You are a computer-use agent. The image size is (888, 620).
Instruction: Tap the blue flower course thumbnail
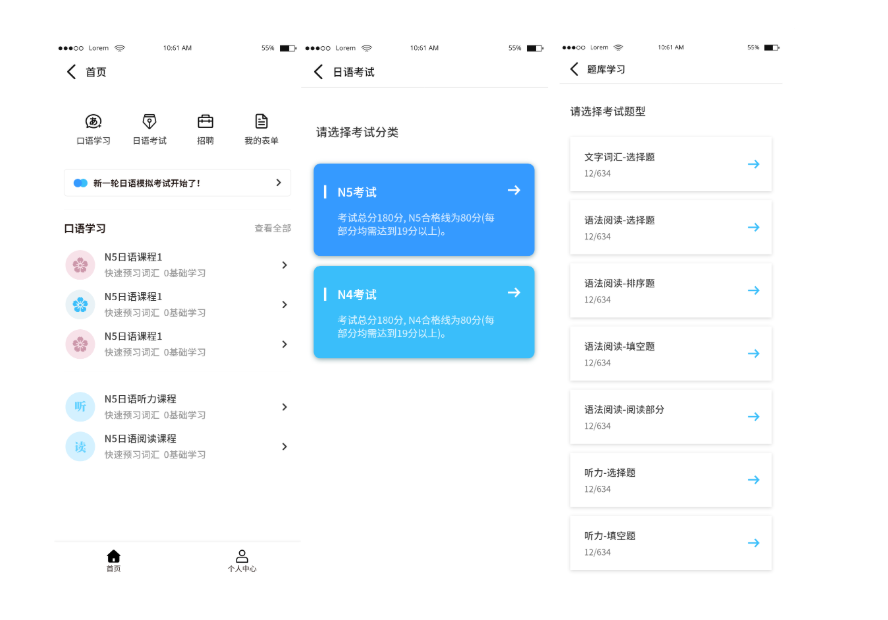click(x=80, y=304)
